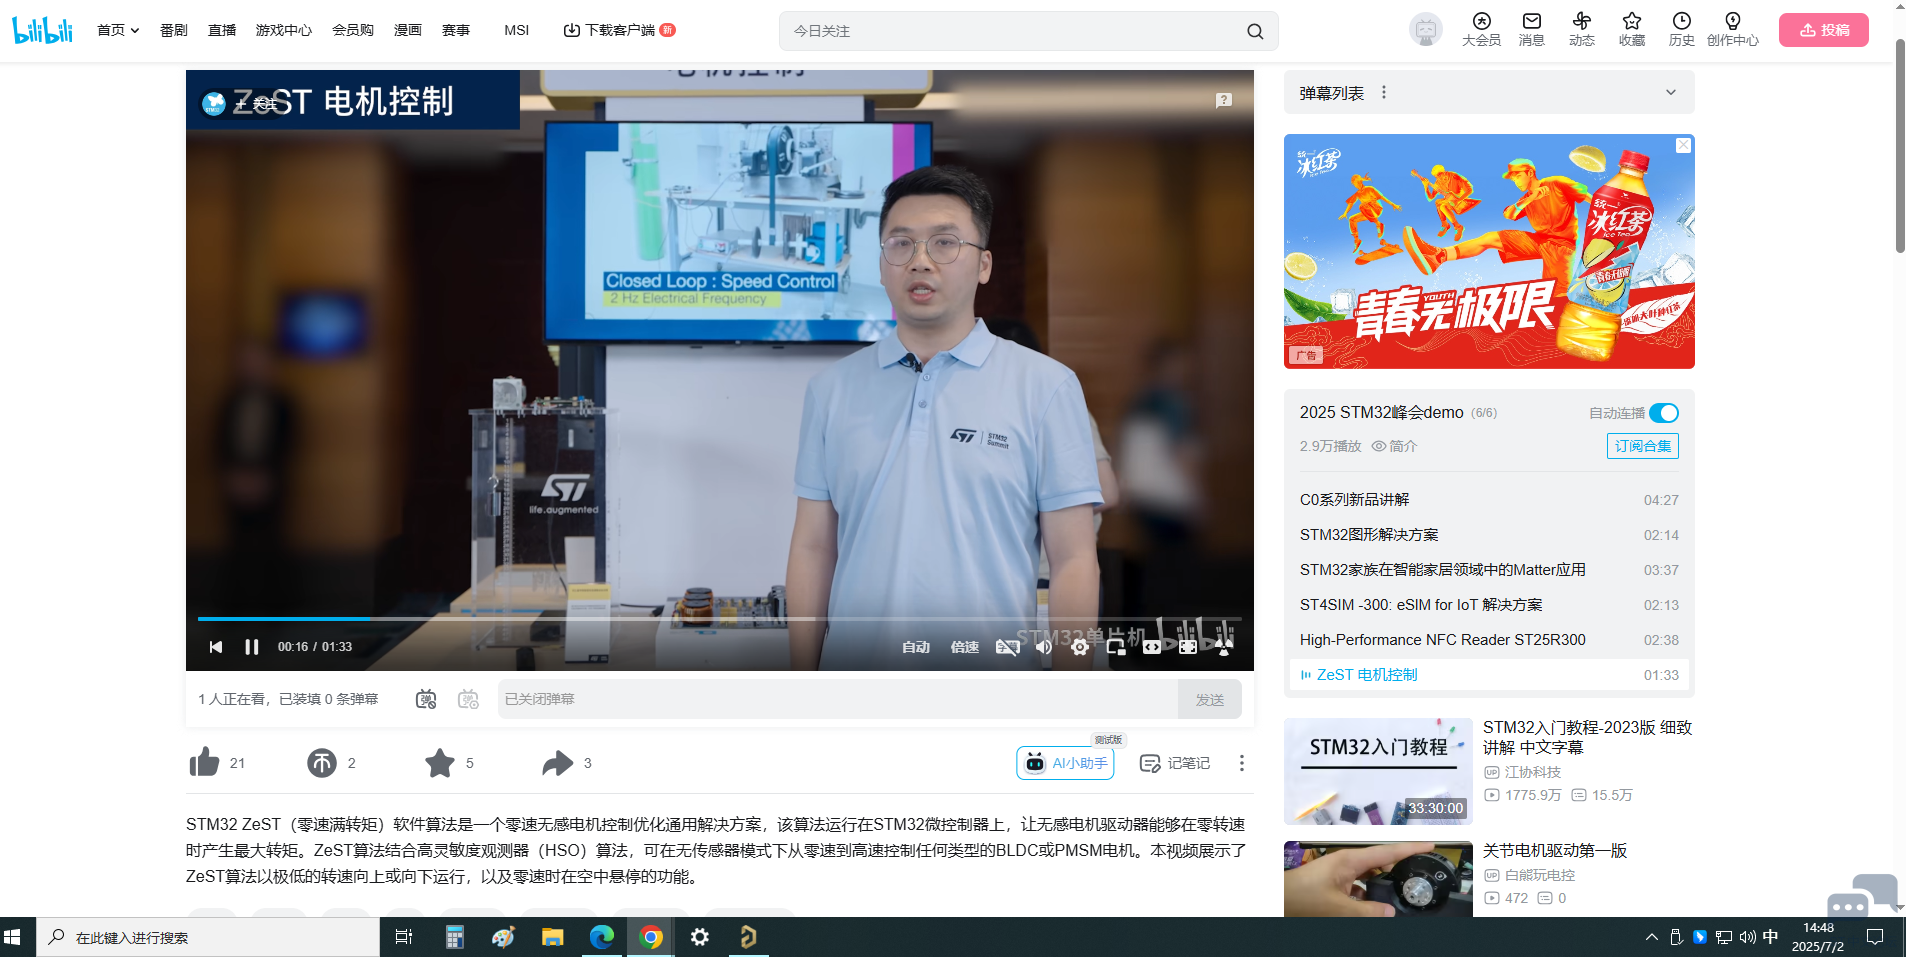The width and height of the screenshot is (1906, 957).
Task: Click the page vertical scrollbar
Action: coord(1900,146)
